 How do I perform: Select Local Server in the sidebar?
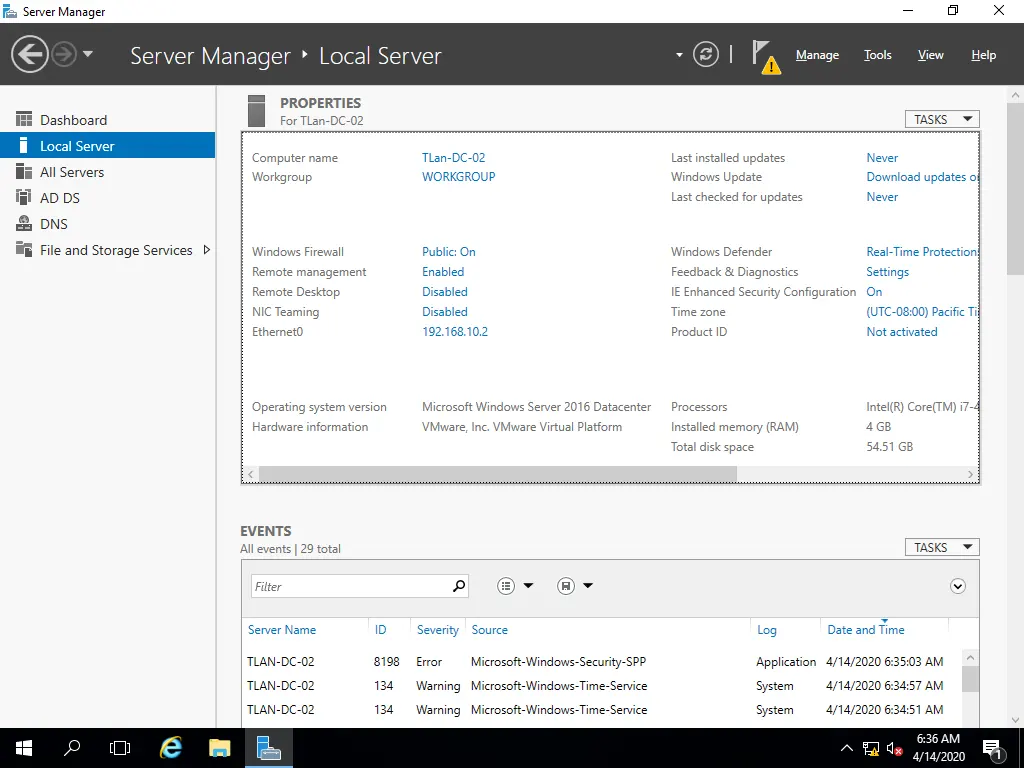click(x=108, y=146)
